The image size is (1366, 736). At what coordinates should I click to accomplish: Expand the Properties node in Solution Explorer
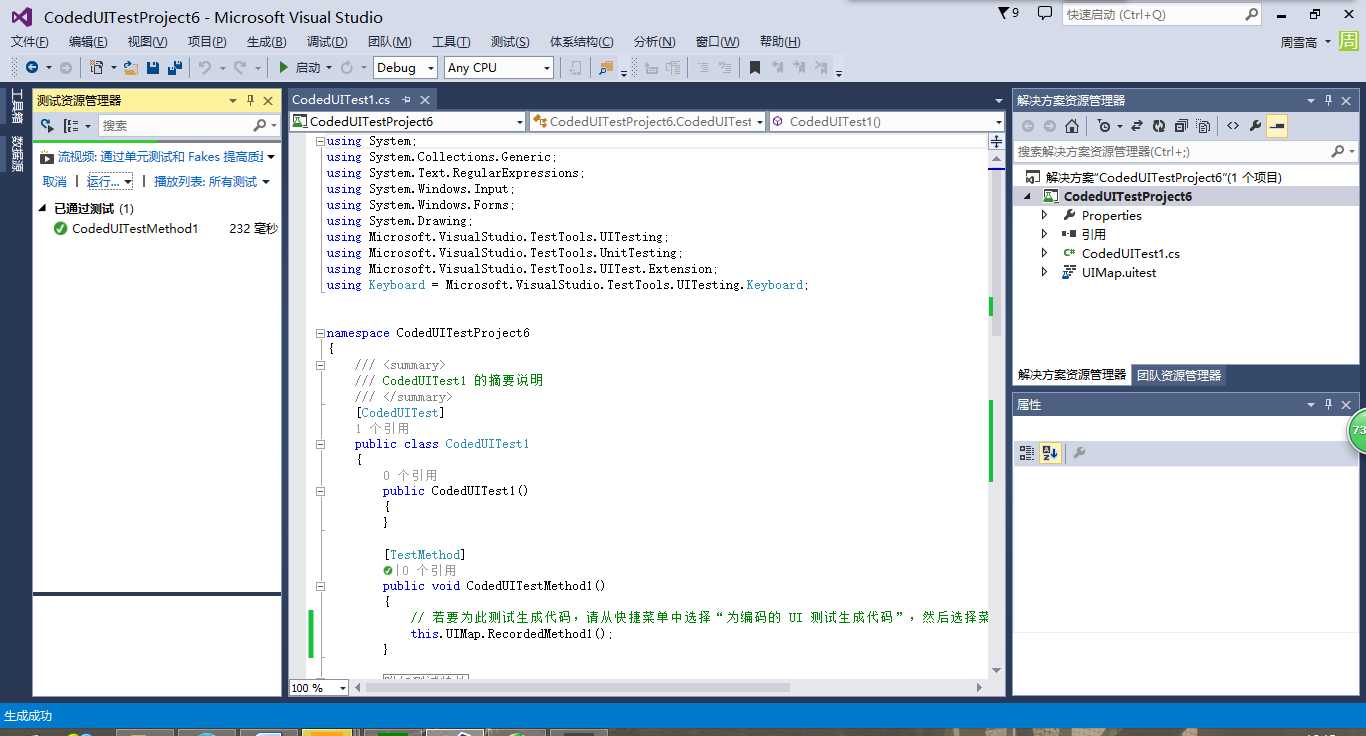tap(1045, 215)
